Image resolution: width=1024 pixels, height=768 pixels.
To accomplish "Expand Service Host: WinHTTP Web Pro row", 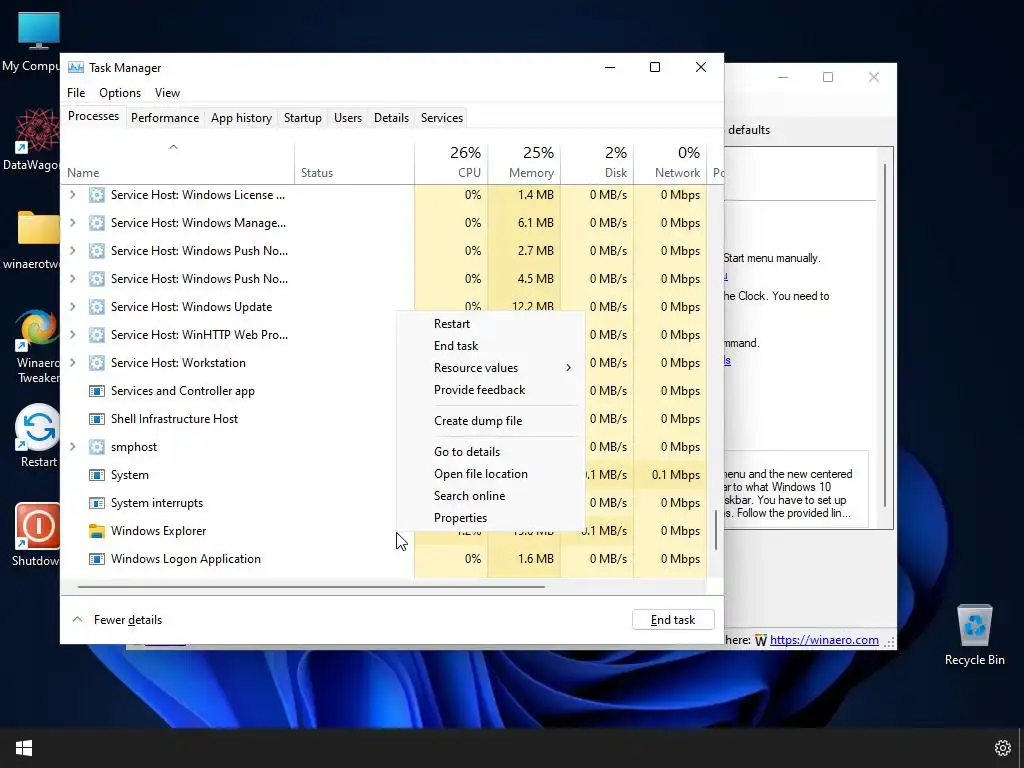I will click(x=72, y=335).
